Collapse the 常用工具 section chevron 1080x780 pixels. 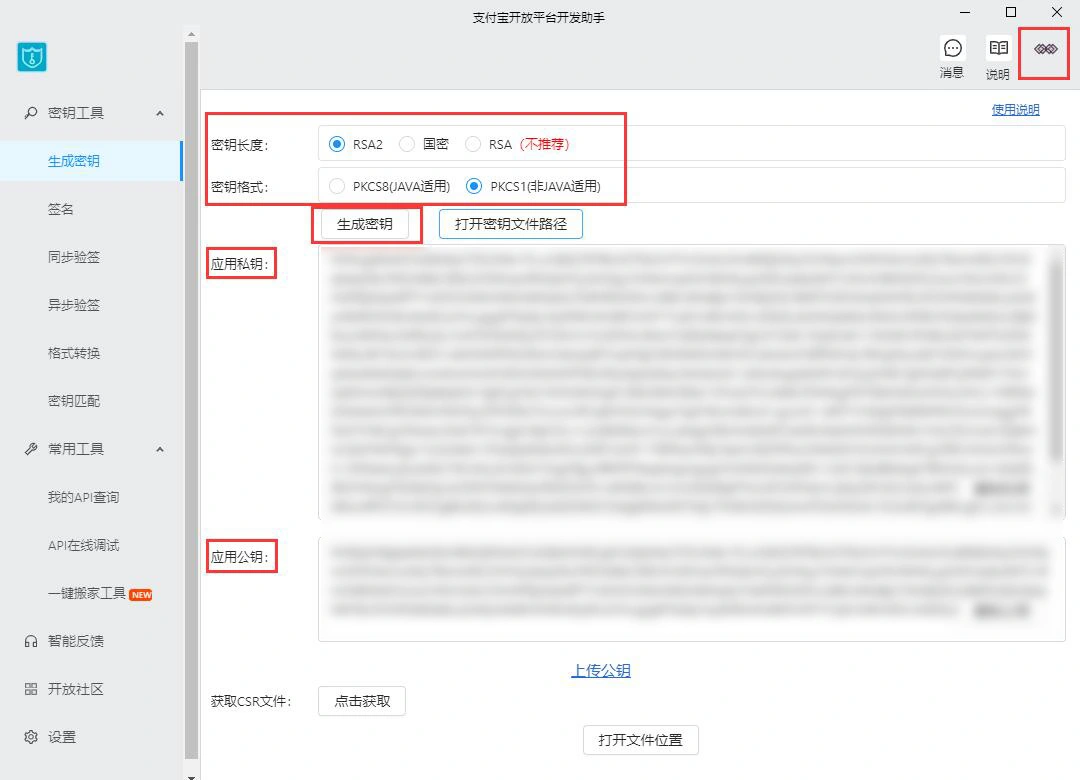pyautogui.click(x=160, y=449)
